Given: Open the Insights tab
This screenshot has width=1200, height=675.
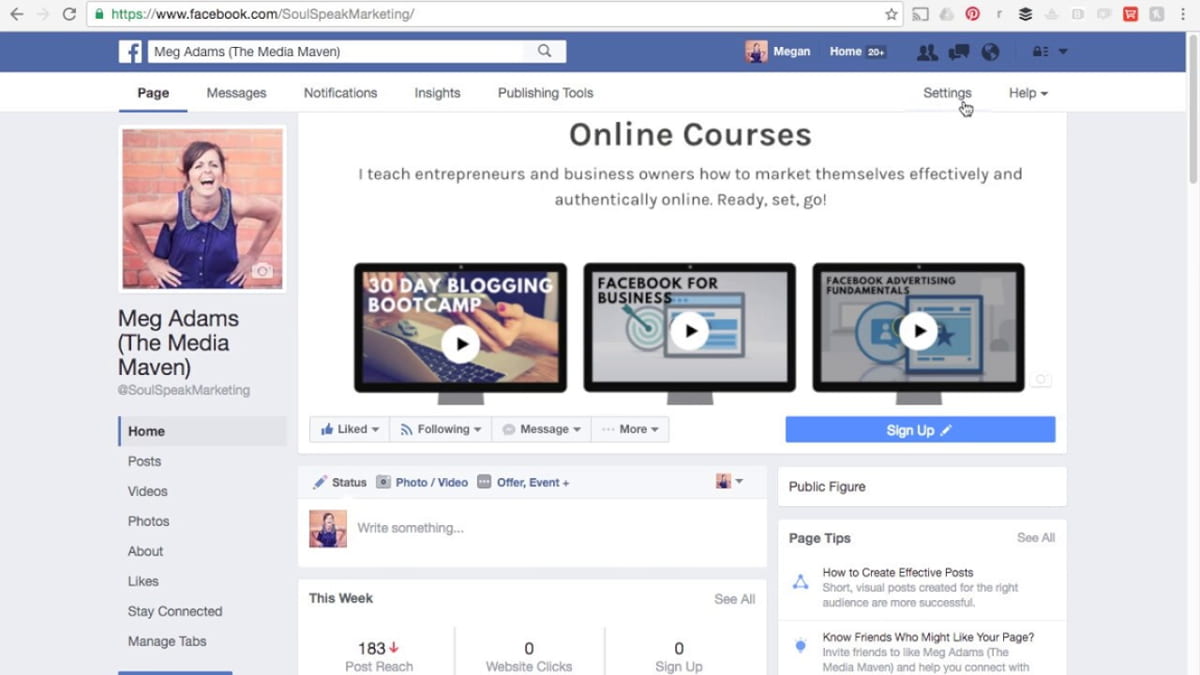Looking at the screenshot, I should tap(437, 93).
